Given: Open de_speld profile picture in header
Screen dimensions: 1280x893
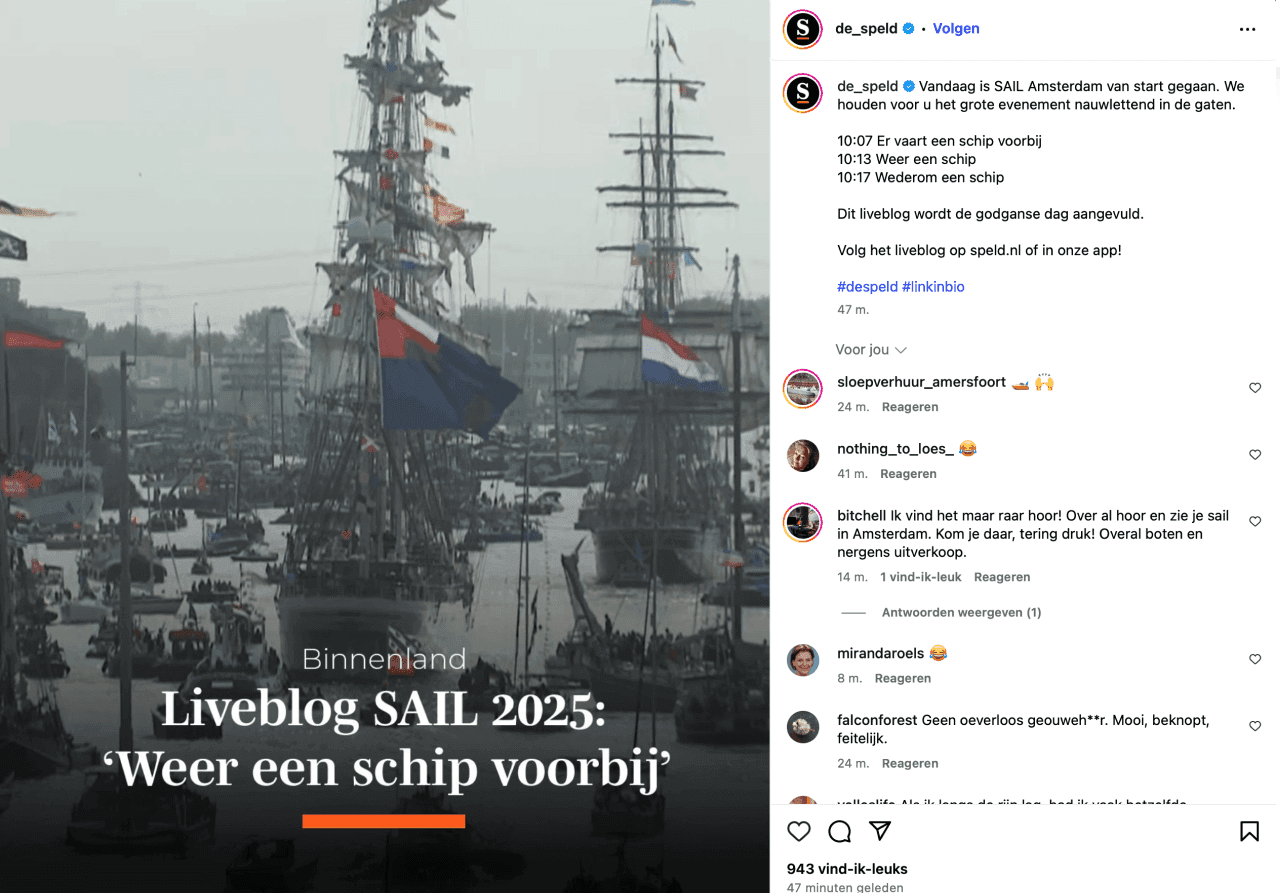Looking at the screenshot, I should coord(803,29).
